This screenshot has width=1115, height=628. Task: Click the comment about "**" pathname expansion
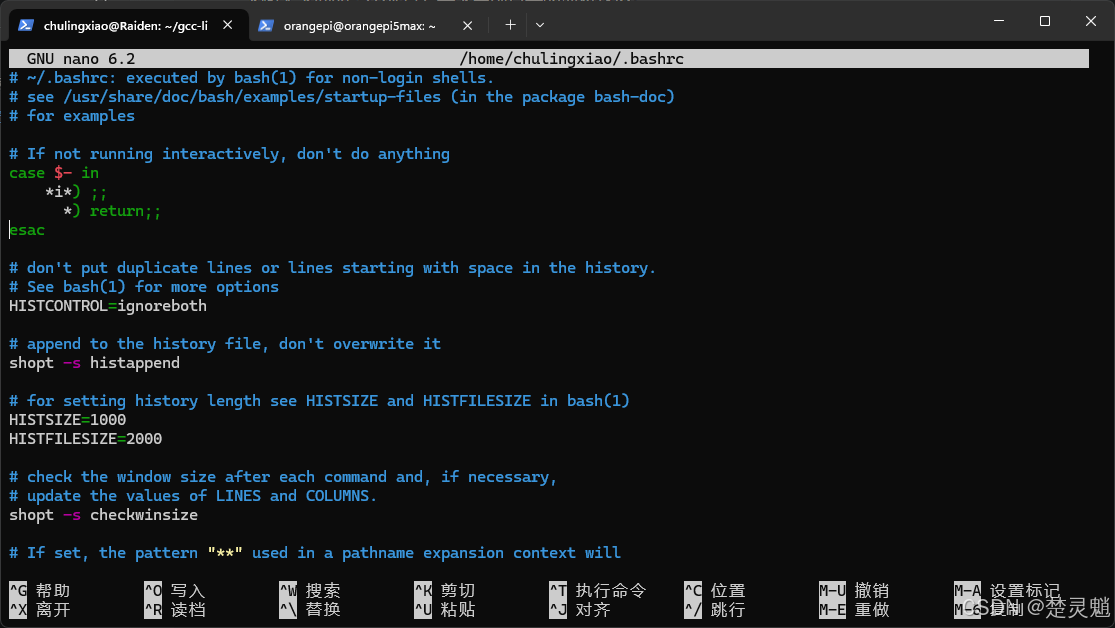[315, 553]
